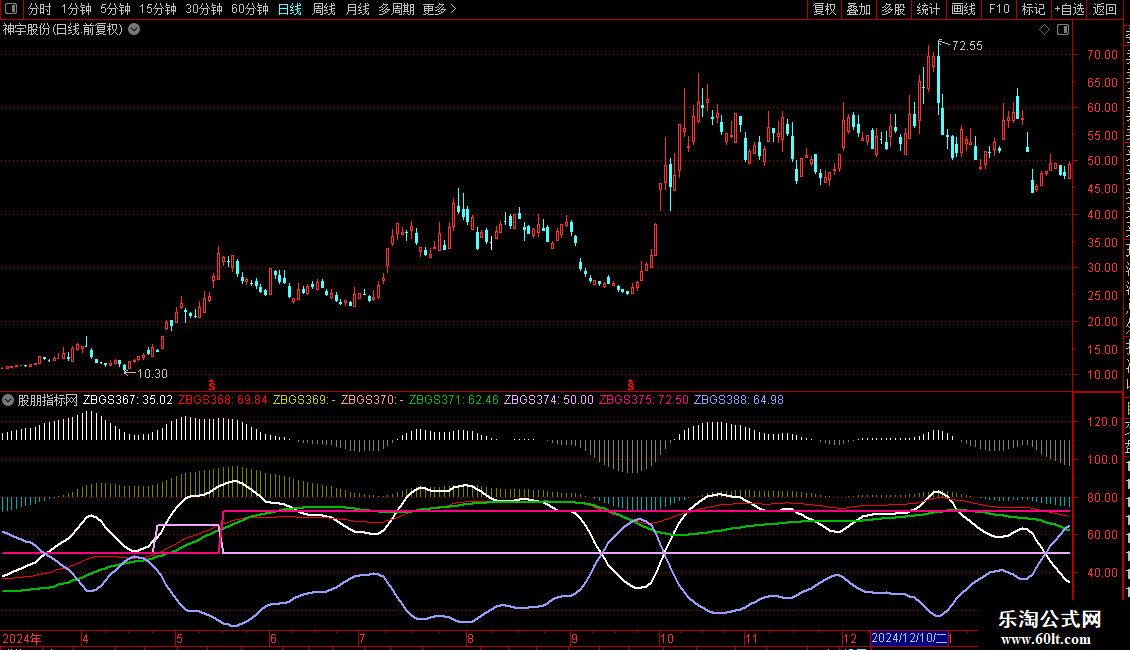This screenshot has height=650, width=1130.
Task: Add stock via +自选 button
Action: tap(1069, 9)
